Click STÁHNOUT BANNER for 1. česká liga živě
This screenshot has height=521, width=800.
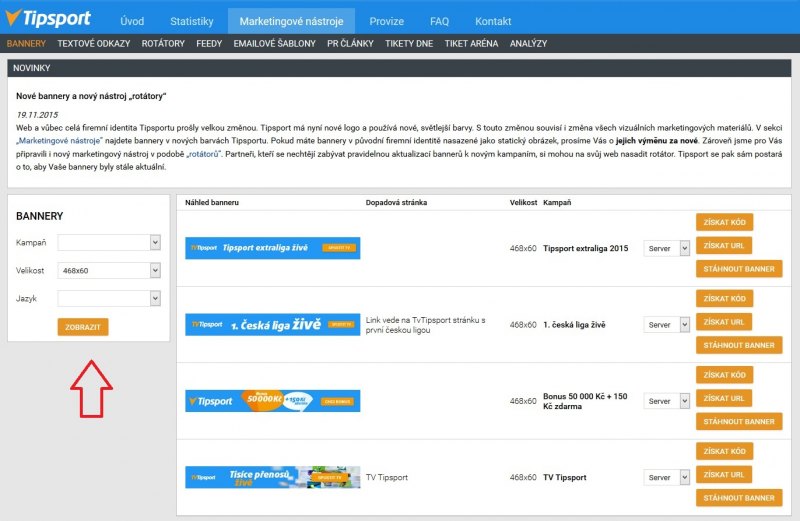[739, 345]
